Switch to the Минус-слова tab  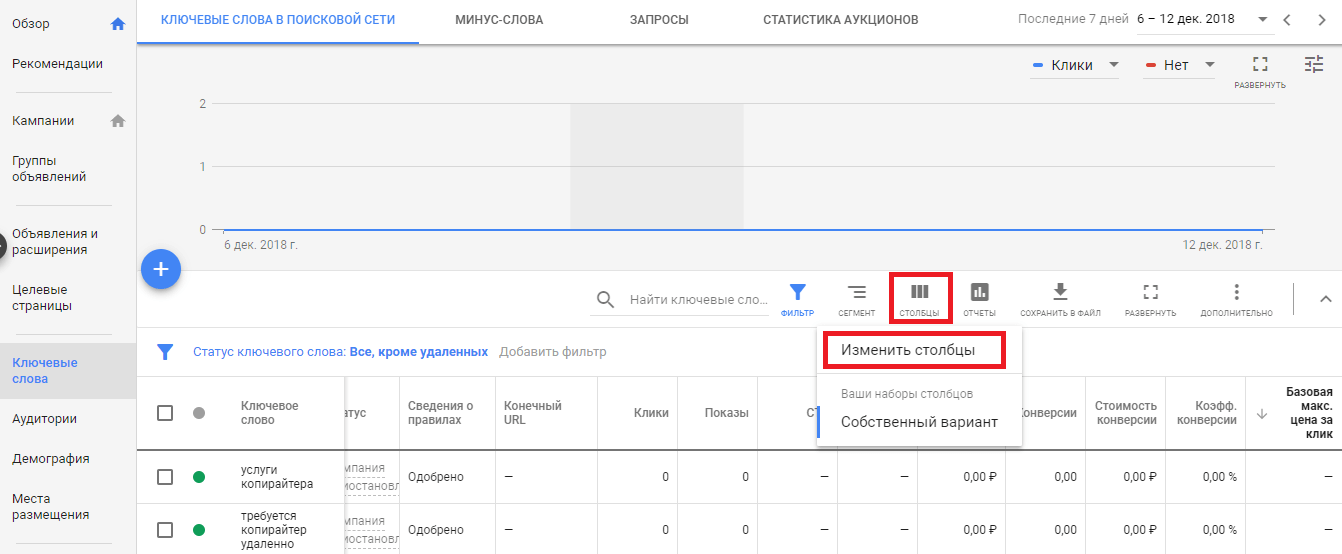click(499, 20)
